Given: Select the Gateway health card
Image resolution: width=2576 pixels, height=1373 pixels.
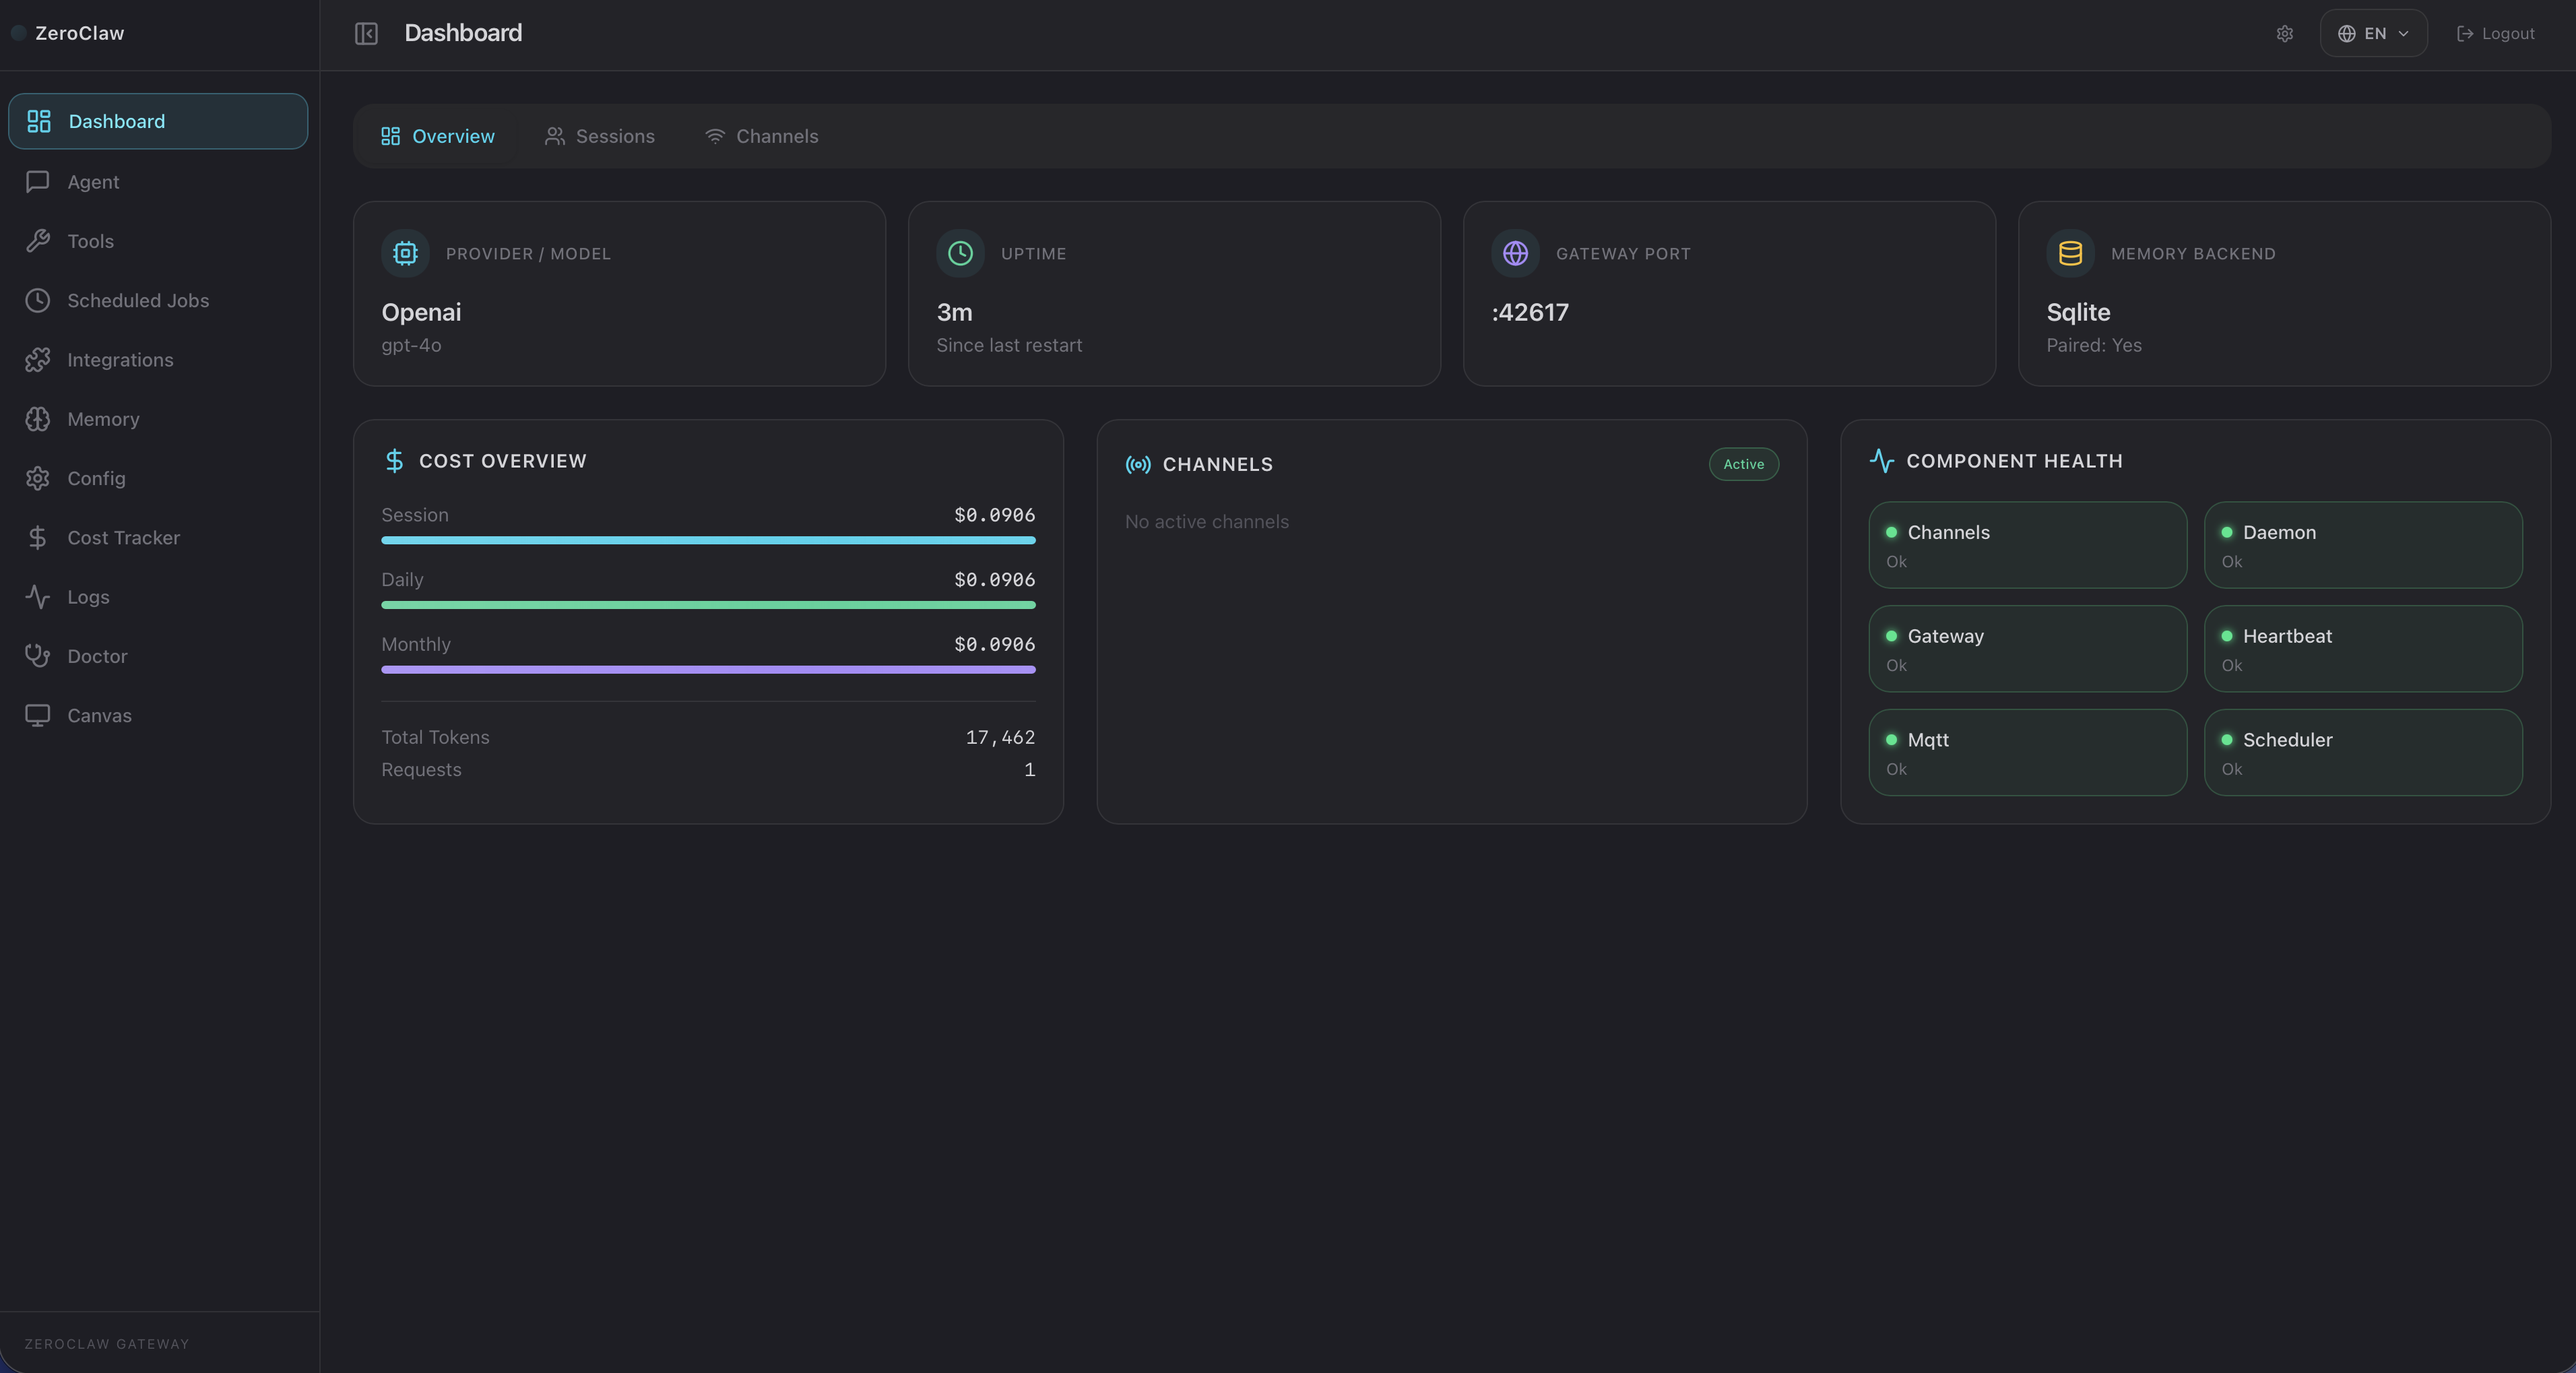Looking at the screenshot, I should click(2027, 648).
